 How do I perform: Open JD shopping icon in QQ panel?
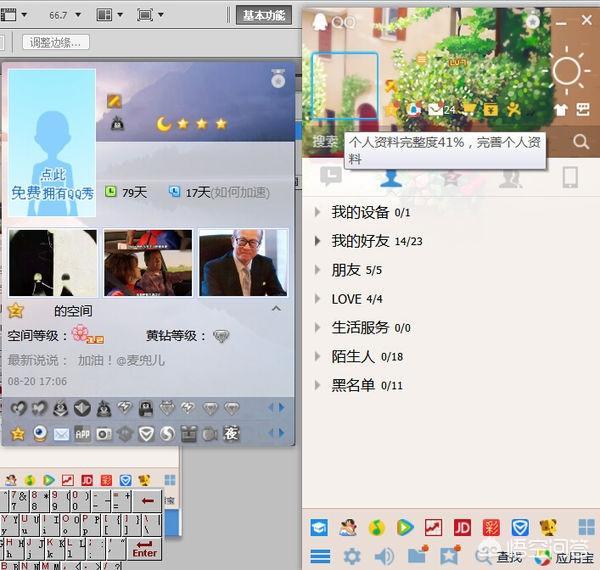pos(462,528)
